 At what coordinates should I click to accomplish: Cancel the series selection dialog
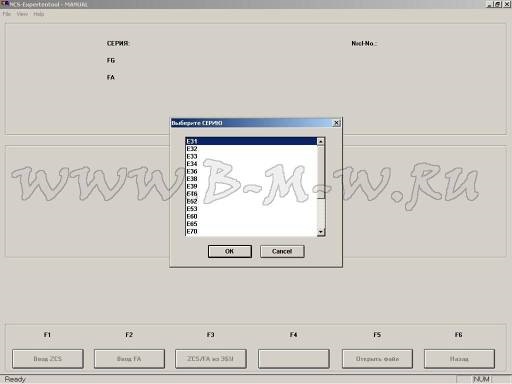(x=282, y=251)
